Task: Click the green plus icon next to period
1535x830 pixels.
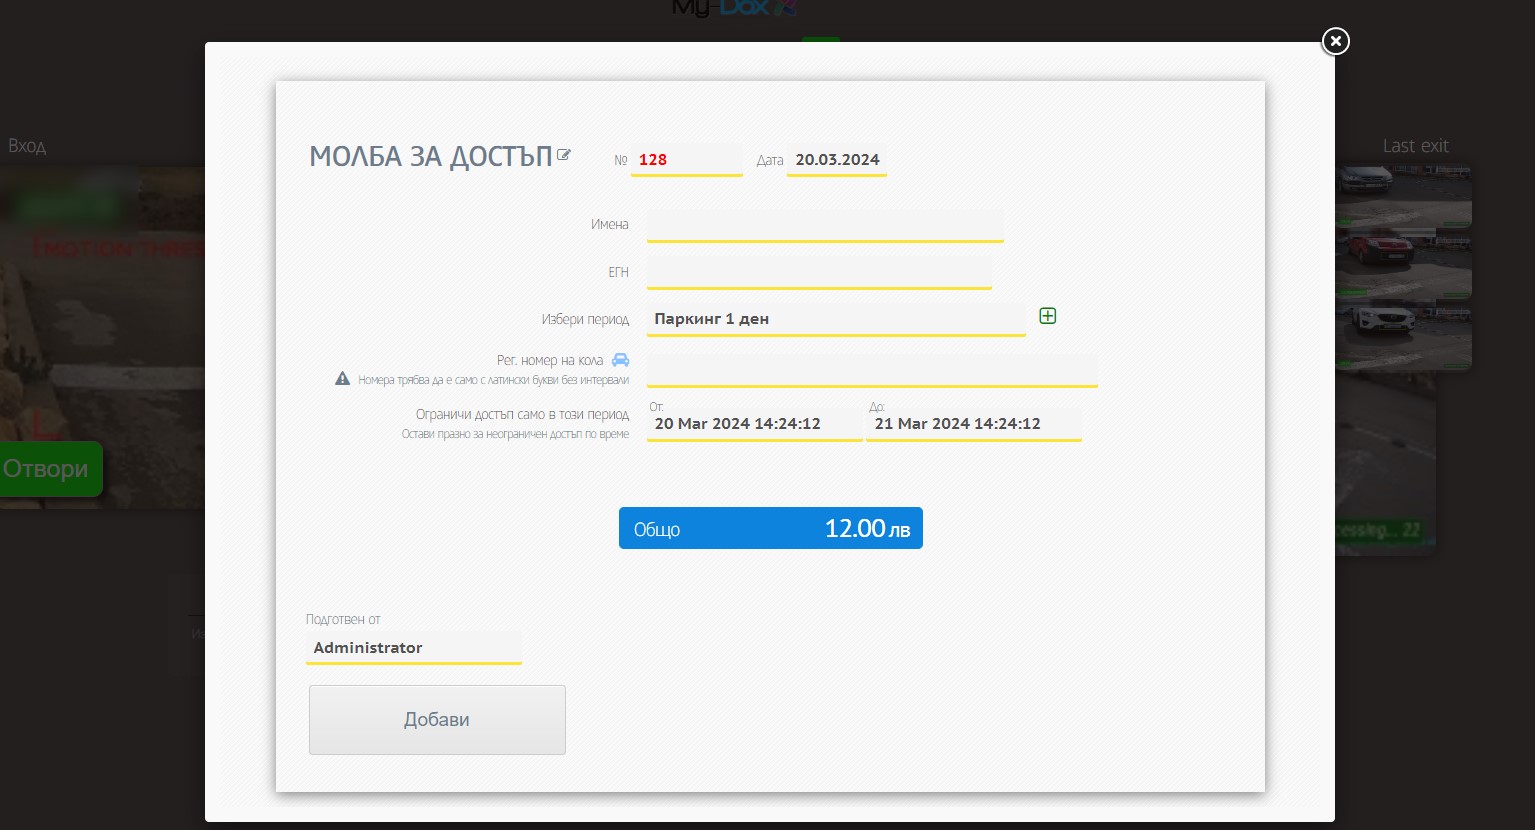Action: [1047, 316]
